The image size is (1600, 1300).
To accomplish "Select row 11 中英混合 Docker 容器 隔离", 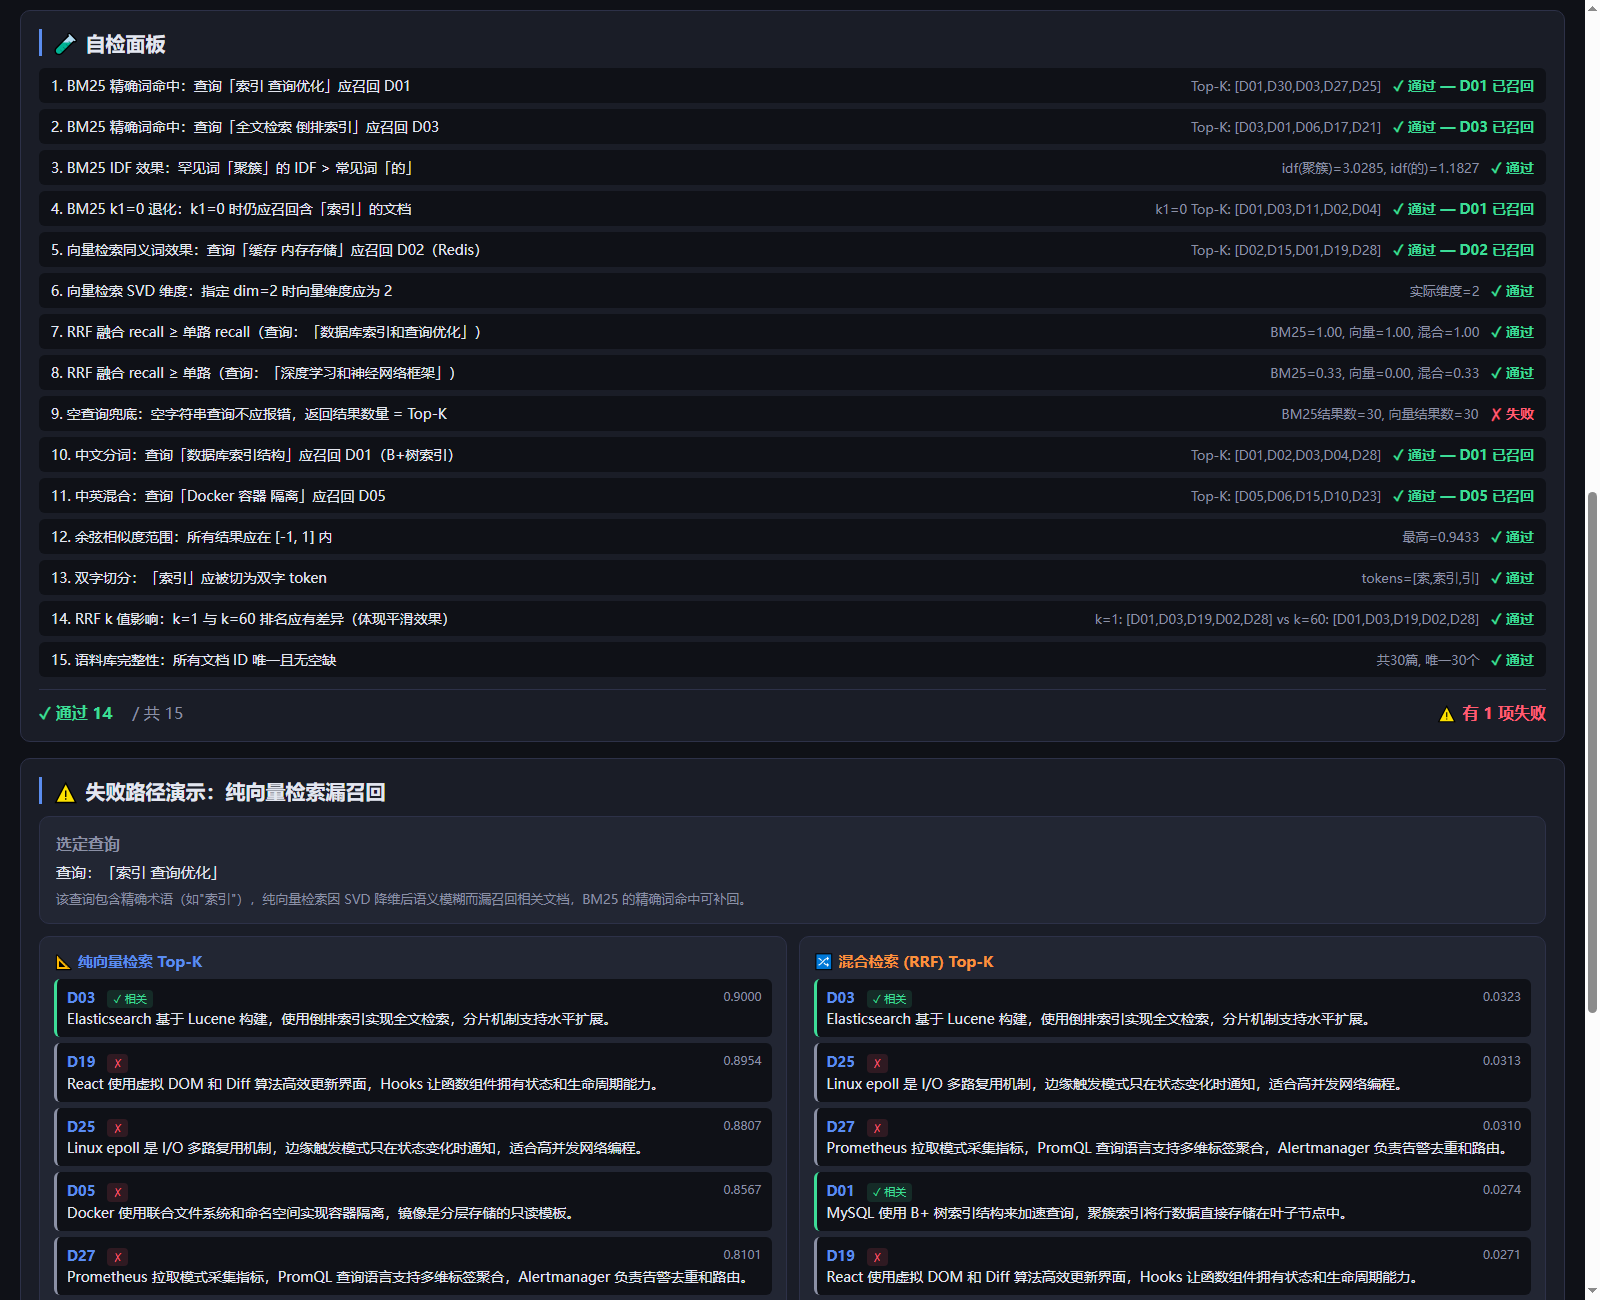I will click(x=792, y=496).
